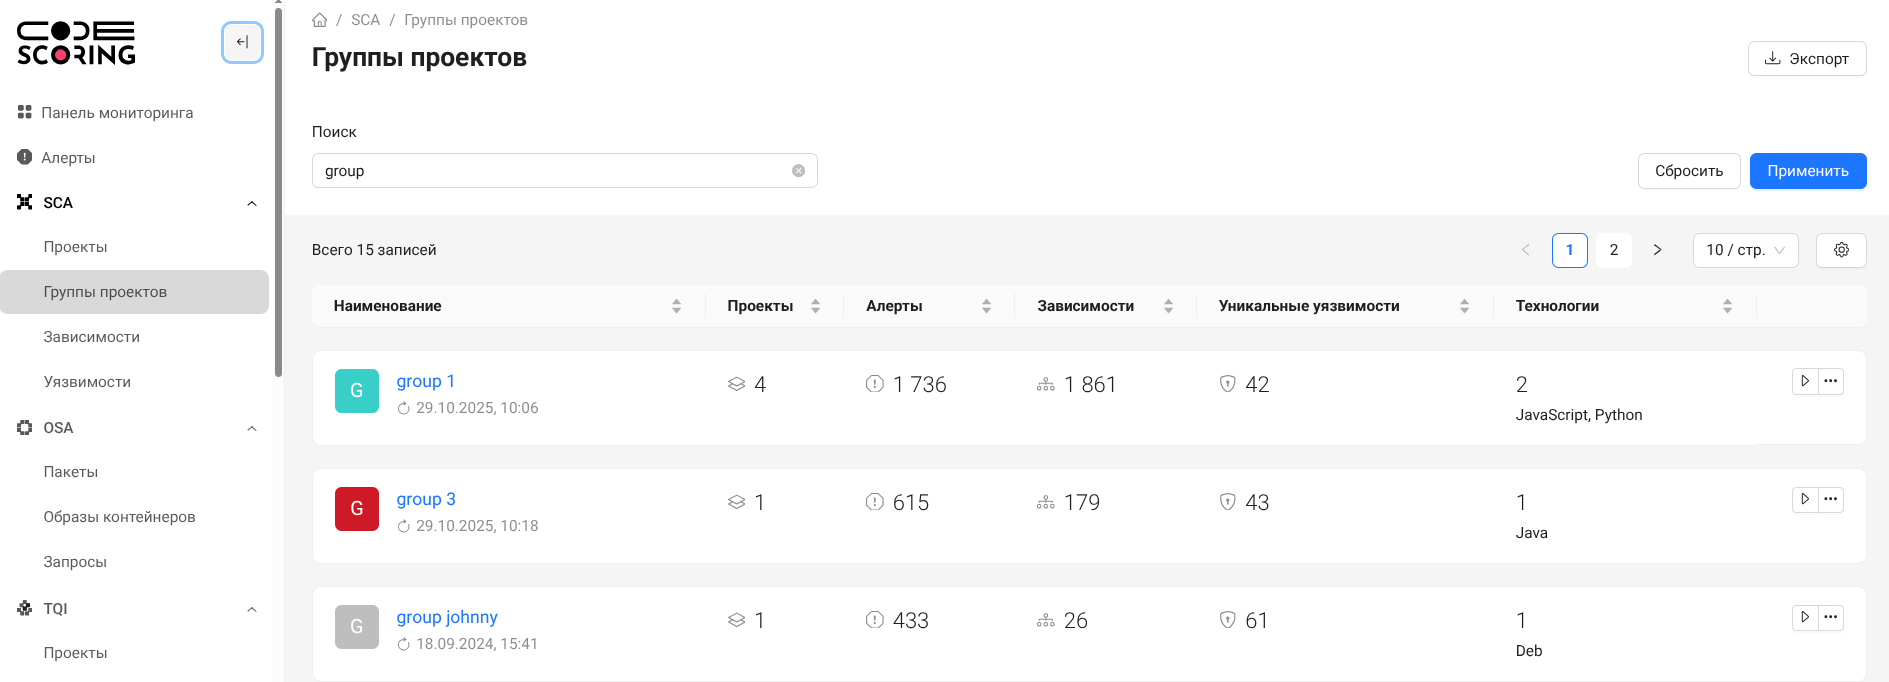Collapse the OSA sidebar section
This screenshot has height=682, width=1889.
coord(252,428)
